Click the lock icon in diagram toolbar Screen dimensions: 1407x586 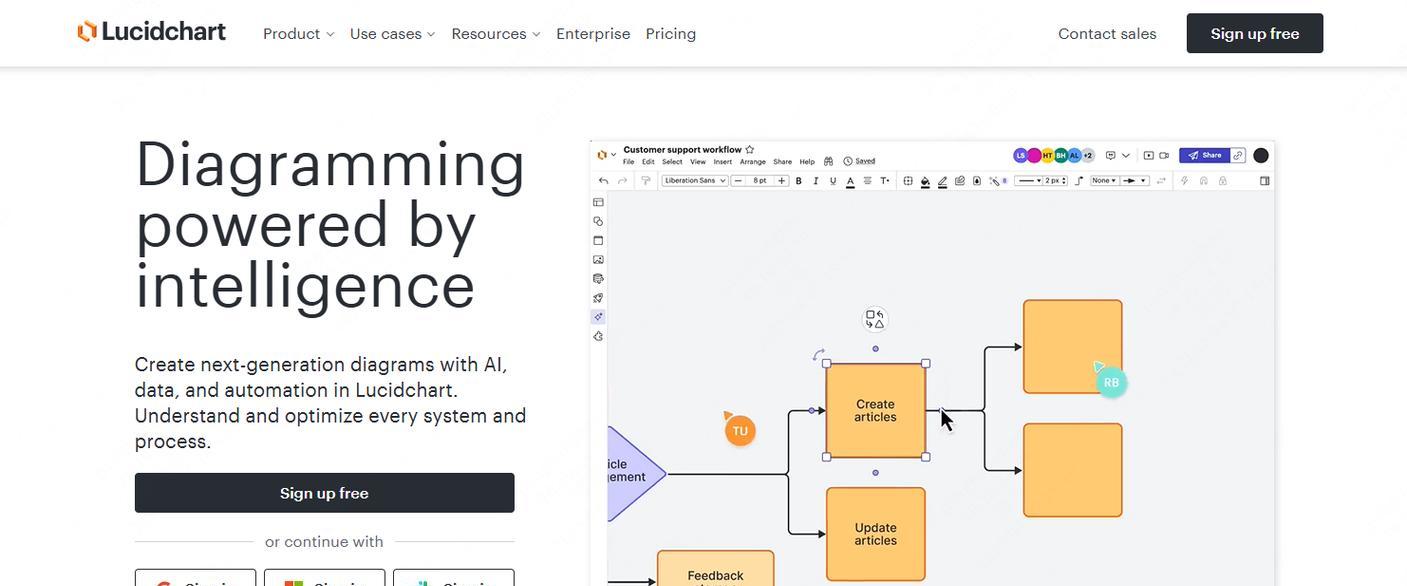[x=1222, y=181]
